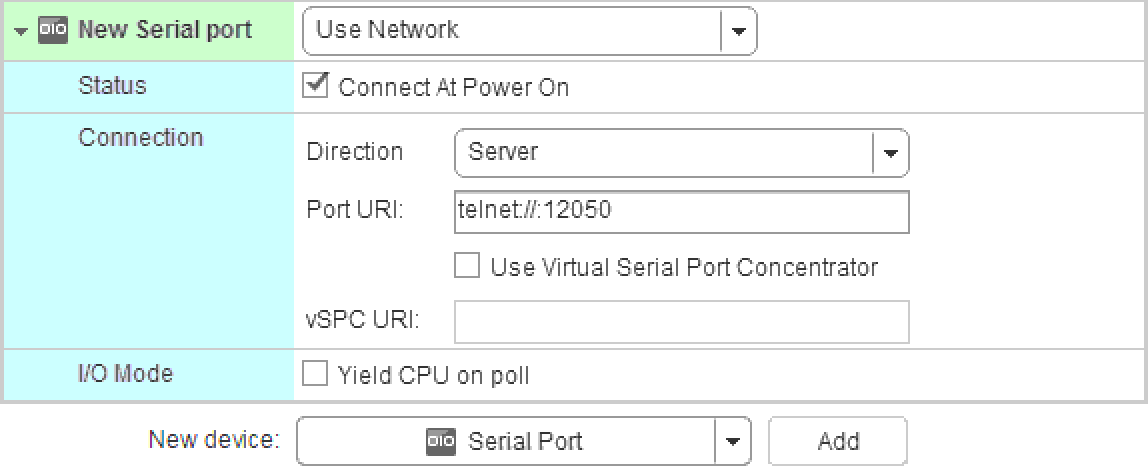Uncheck Connect At Power On
Image resolution: width=1148 pixels, height=472 pixels.
pyautogui.click(x=315, y=87)
